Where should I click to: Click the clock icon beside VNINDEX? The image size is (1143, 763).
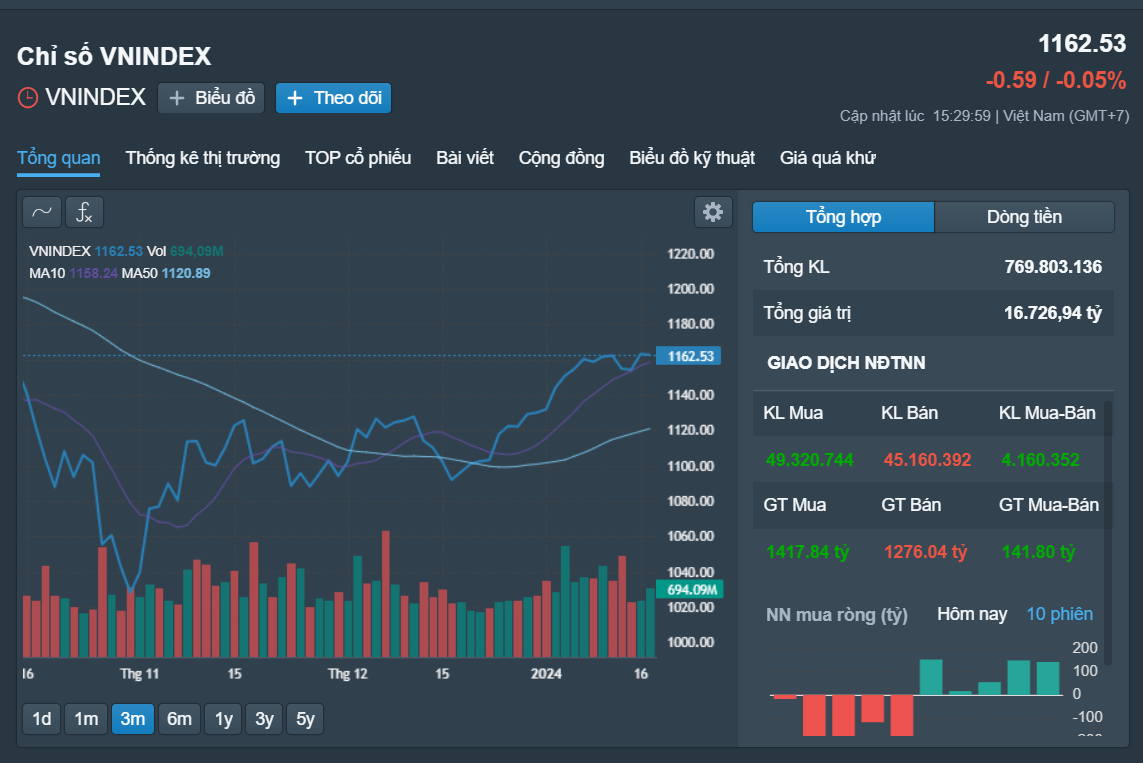[x=28, y=98]
